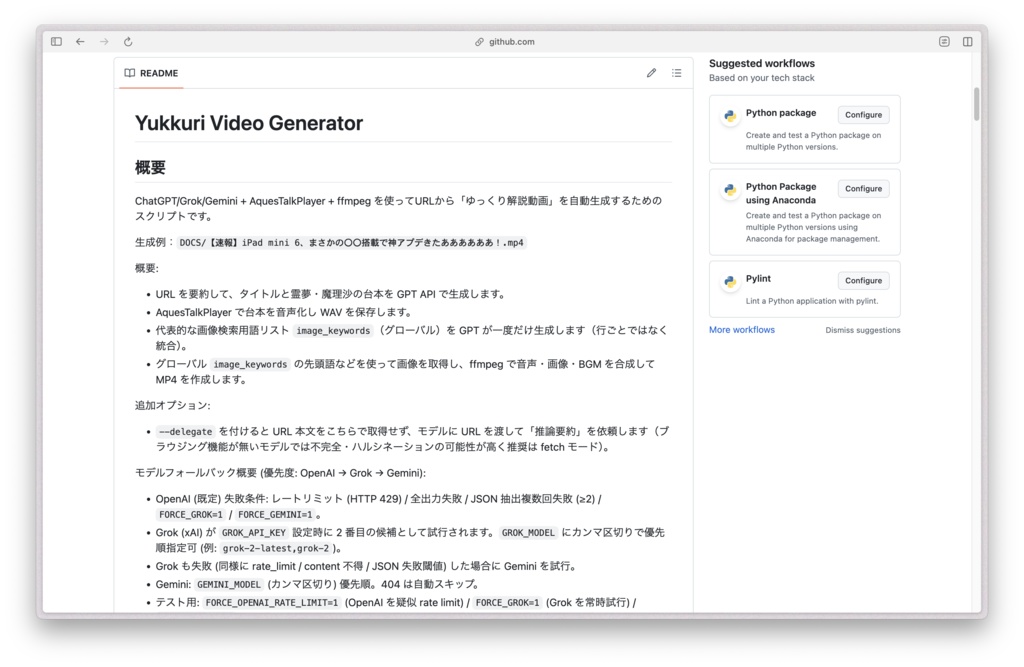
Task: Click the FORCE_GEMINI=1 code snippet
Action: 275,515
